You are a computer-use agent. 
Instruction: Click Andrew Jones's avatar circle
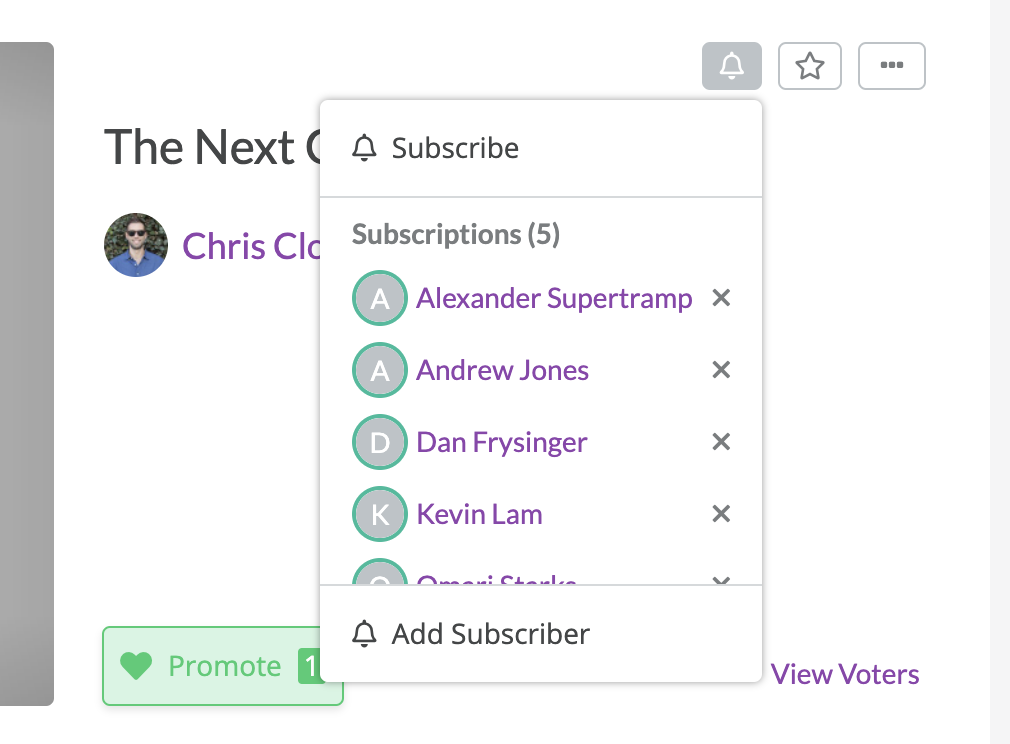point(379,370)
